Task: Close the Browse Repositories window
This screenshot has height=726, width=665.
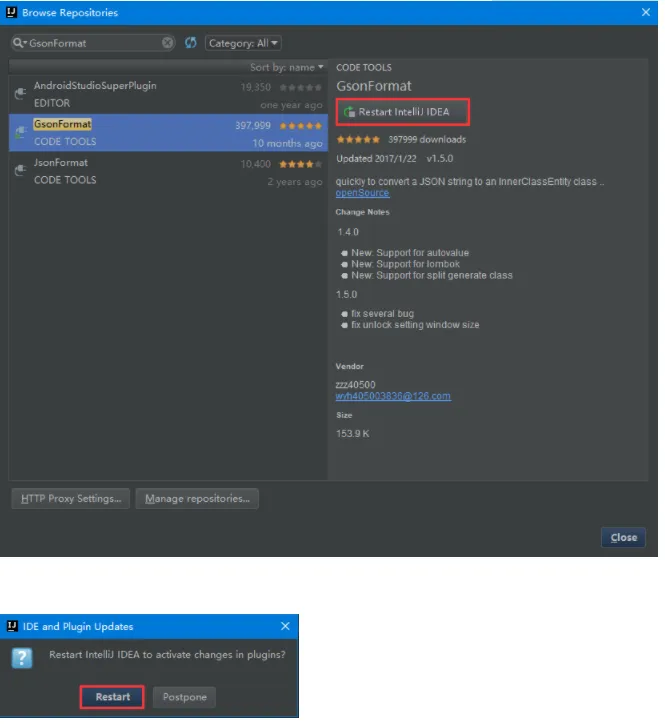Action: click(x=646, y=13)
